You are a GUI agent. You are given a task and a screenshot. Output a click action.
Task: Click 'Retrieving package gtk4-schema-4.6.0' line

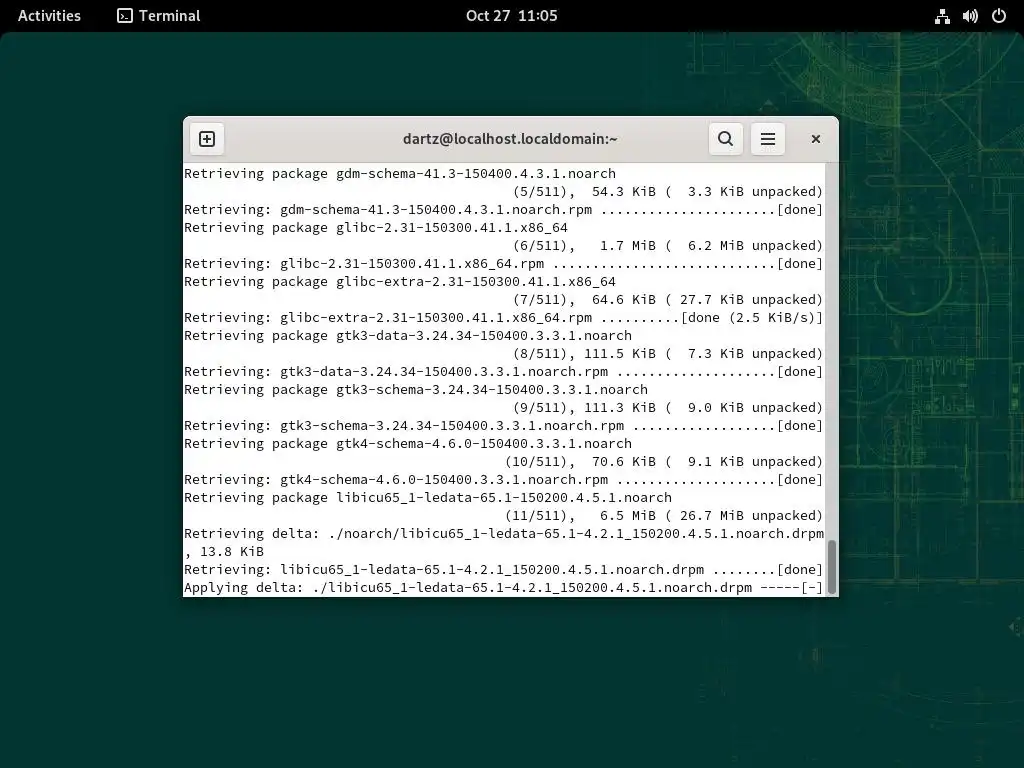408,444
